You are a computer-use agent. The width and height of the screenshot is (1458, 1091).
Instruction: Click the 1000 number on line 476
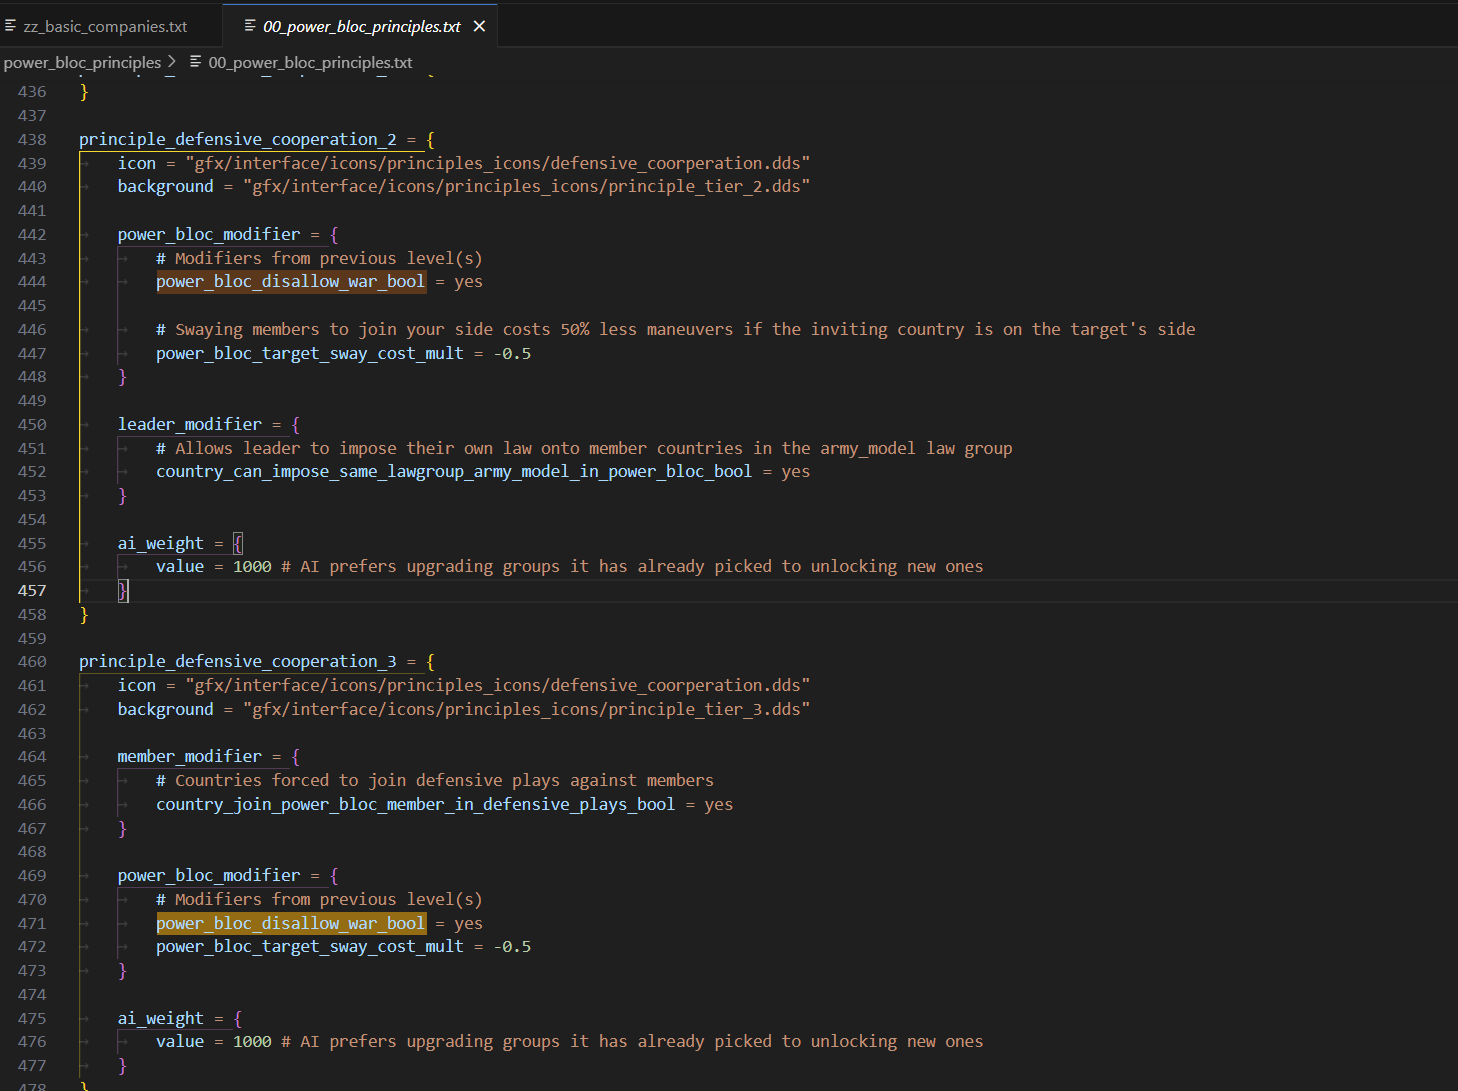(252, 1041)
